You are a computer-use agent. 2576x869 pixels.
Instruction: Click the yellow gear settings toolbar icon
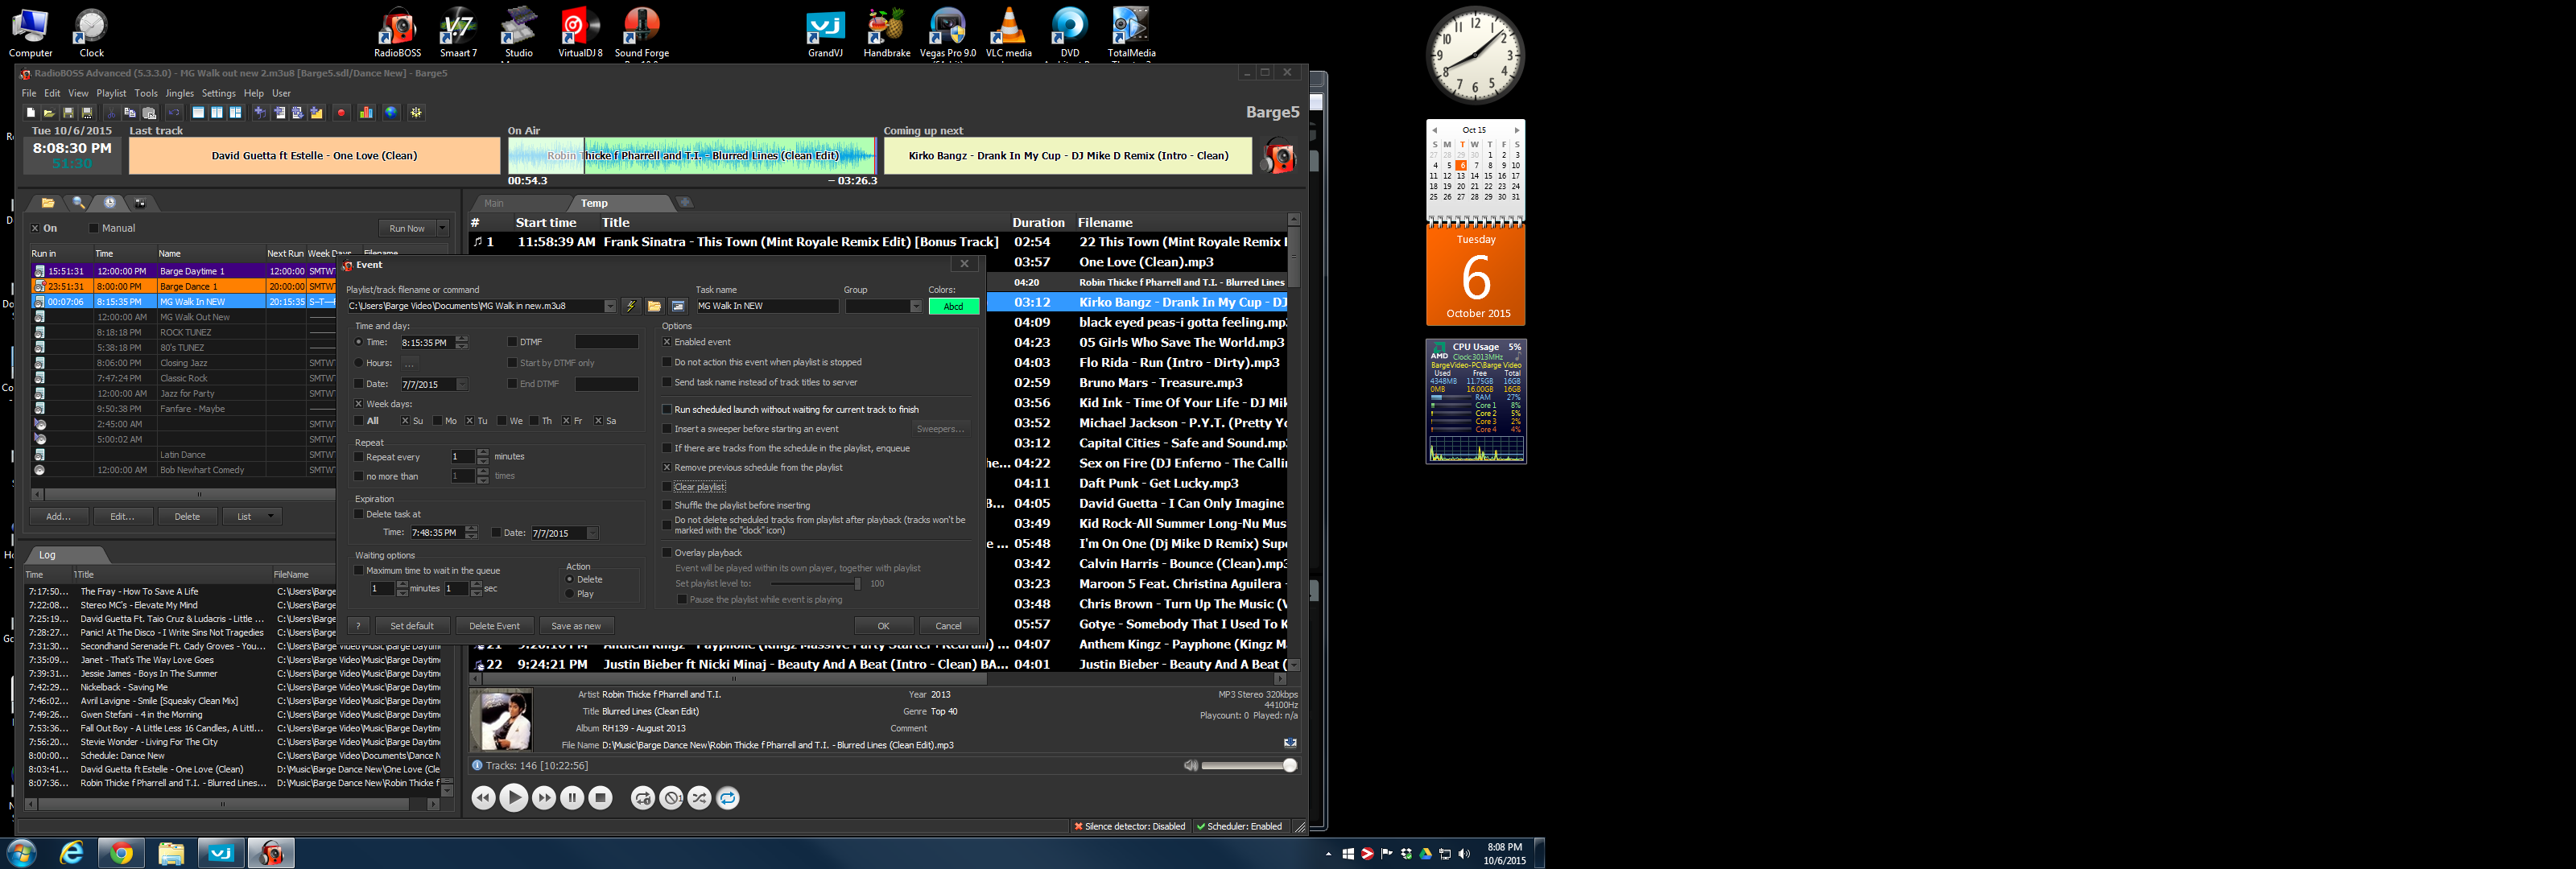[x=416, y=113]
